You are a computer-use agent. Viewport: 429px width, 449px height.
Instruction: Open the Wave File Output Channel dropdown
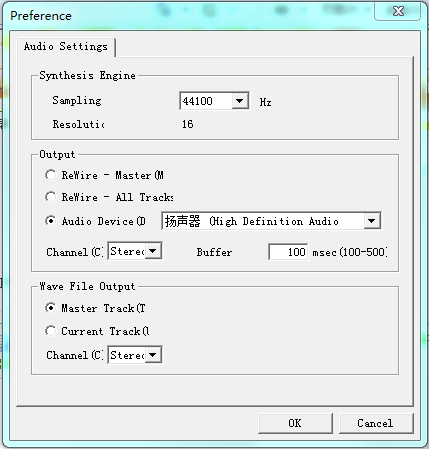[x=153, y=354]
